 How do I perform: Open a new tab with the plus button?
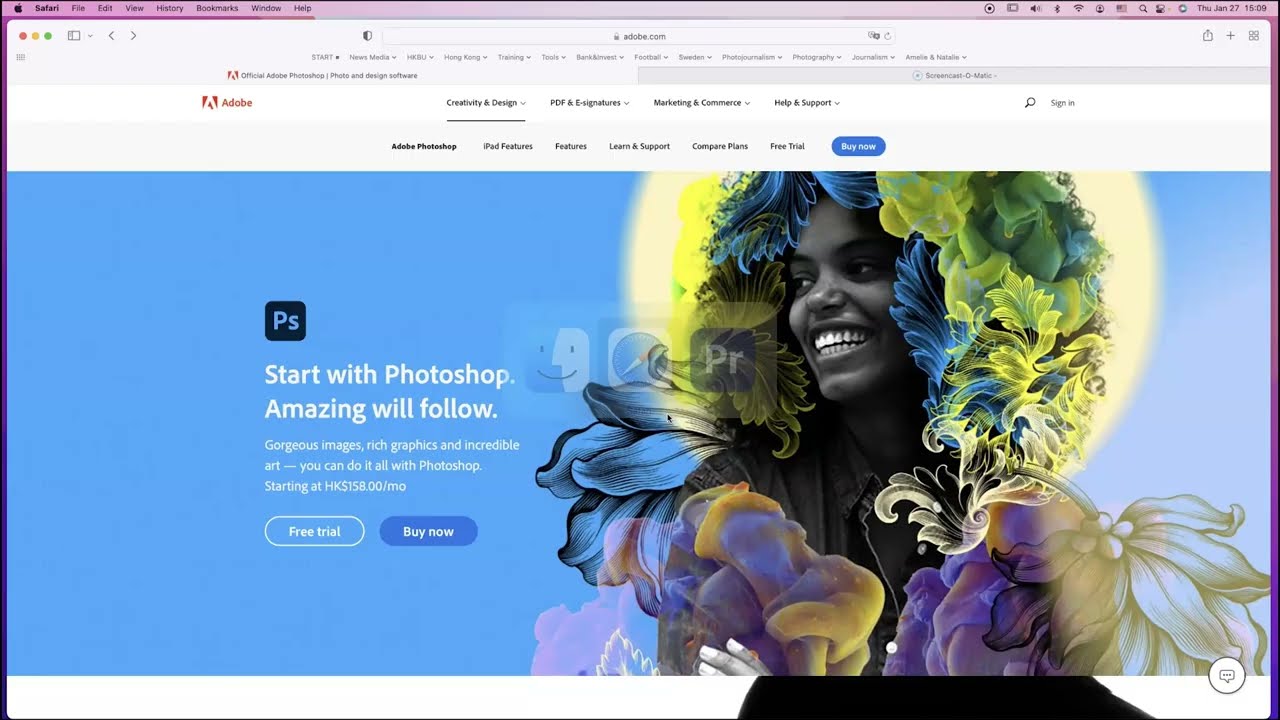[x=1230, y=36]
